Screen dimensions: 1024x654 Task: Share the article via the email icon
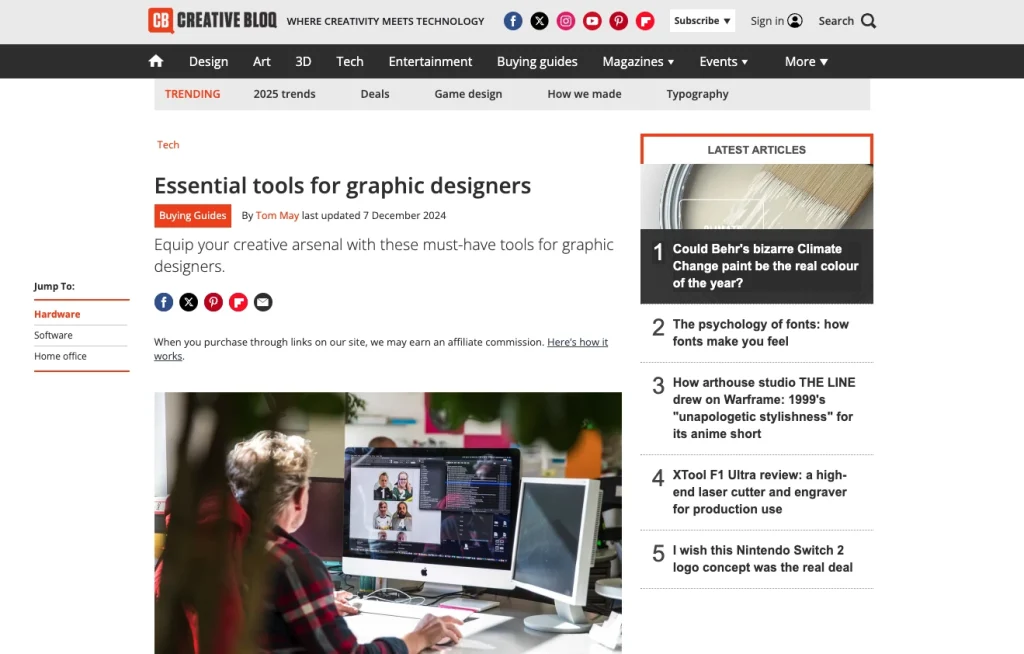coord(263,301)
